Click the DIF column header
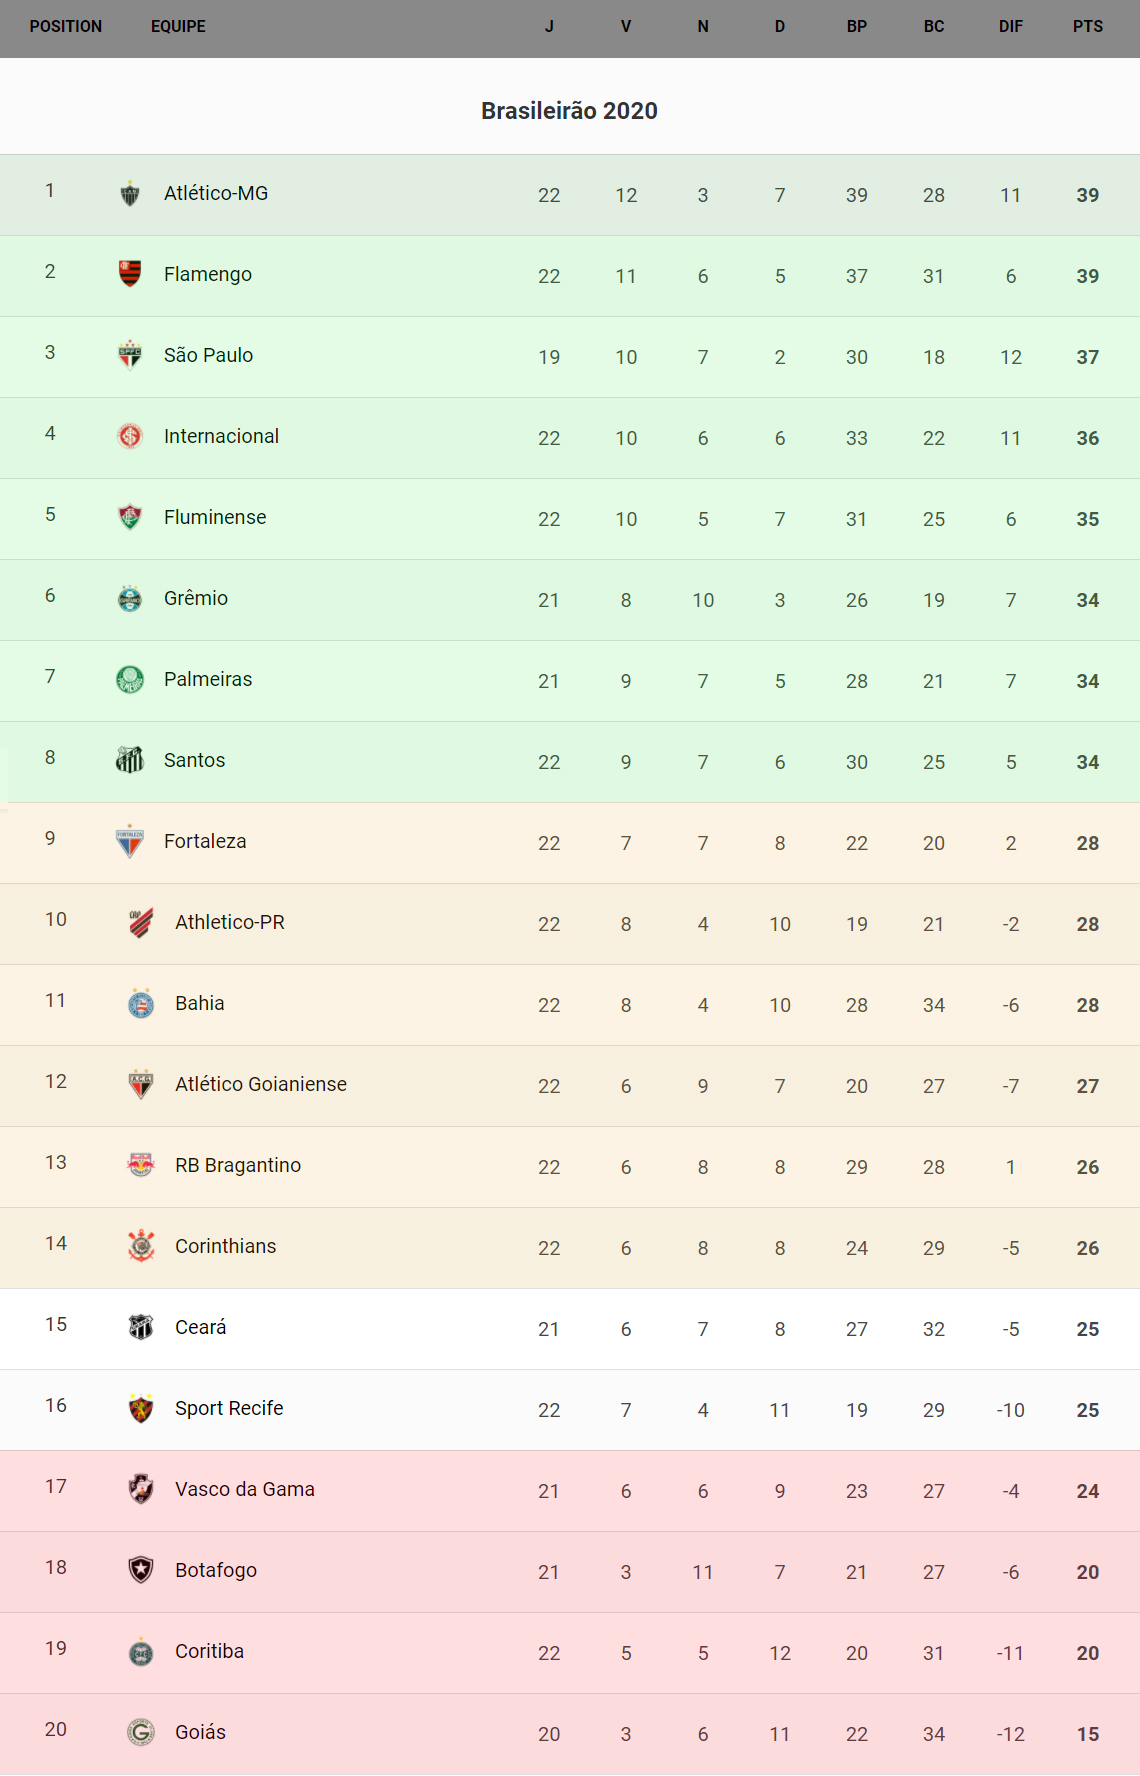Image resolution: width=1140 pixels, height=1776 pixels. point(1011,27)
